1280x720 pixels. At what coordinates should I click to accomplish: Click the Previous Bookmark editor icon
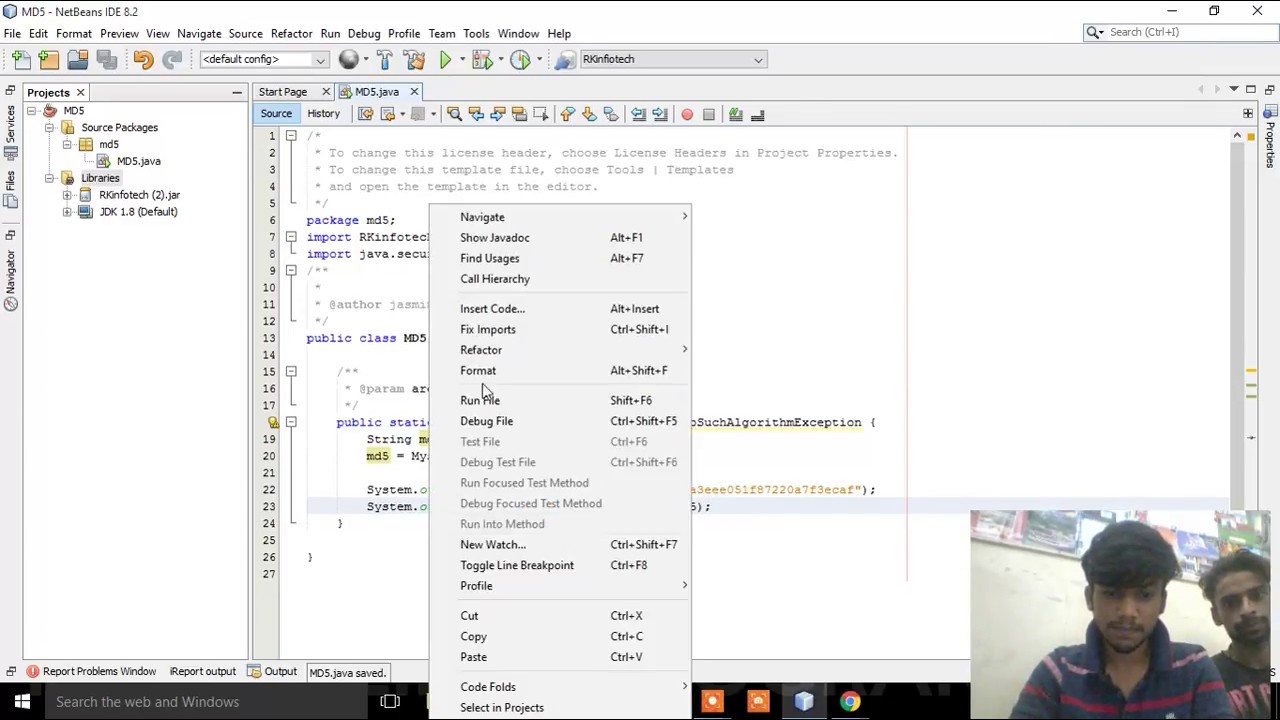(567, 114)
